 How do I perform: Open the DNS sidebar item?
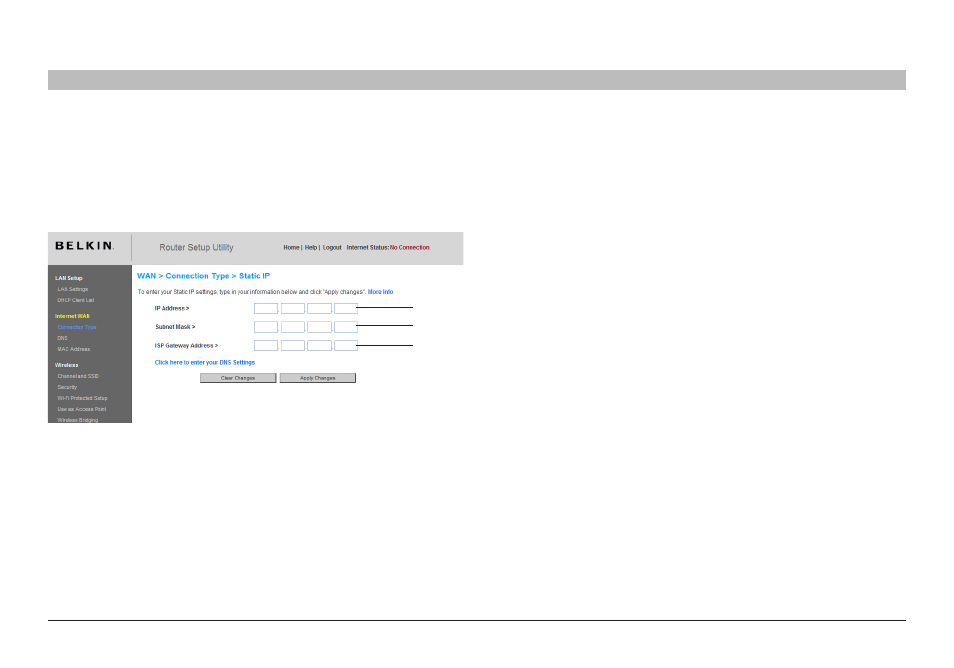tap(62, 338)
